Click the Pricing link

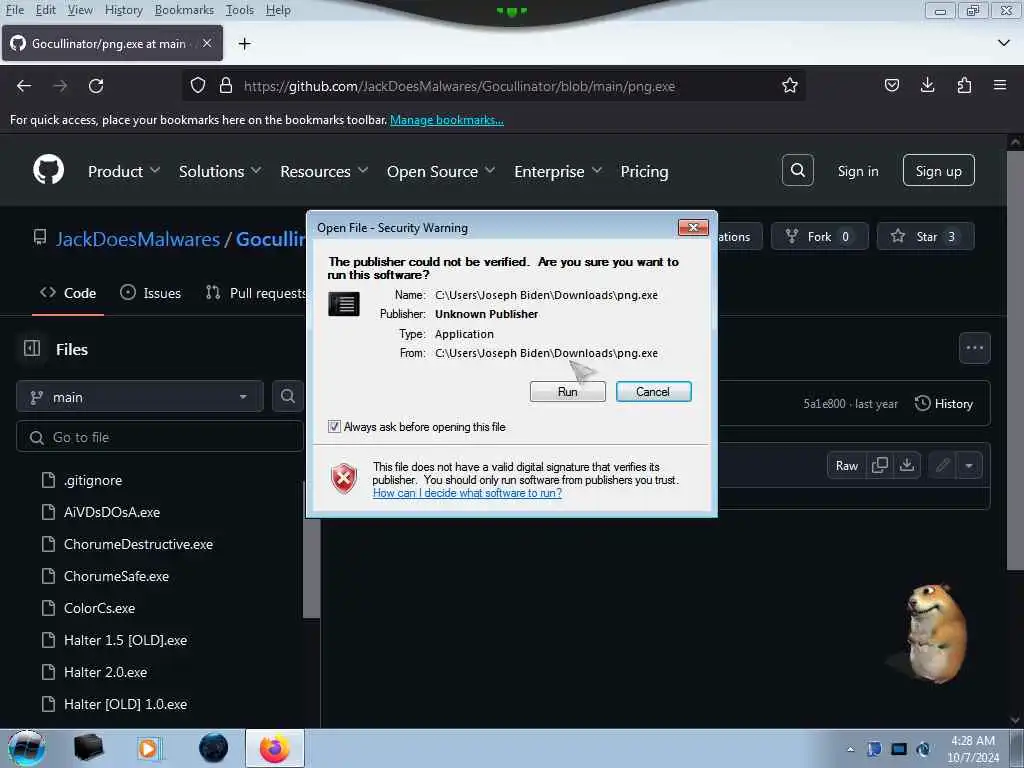[644, 171]
